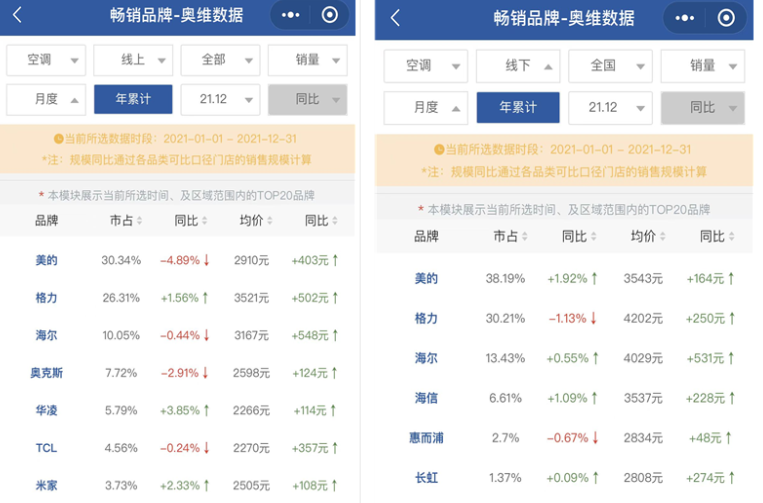Open the 销量 metric dropdown in left panel
Image resolution: width=763 pixels, height=503 pixels.
pyautogui.click(x=308, y=60)
